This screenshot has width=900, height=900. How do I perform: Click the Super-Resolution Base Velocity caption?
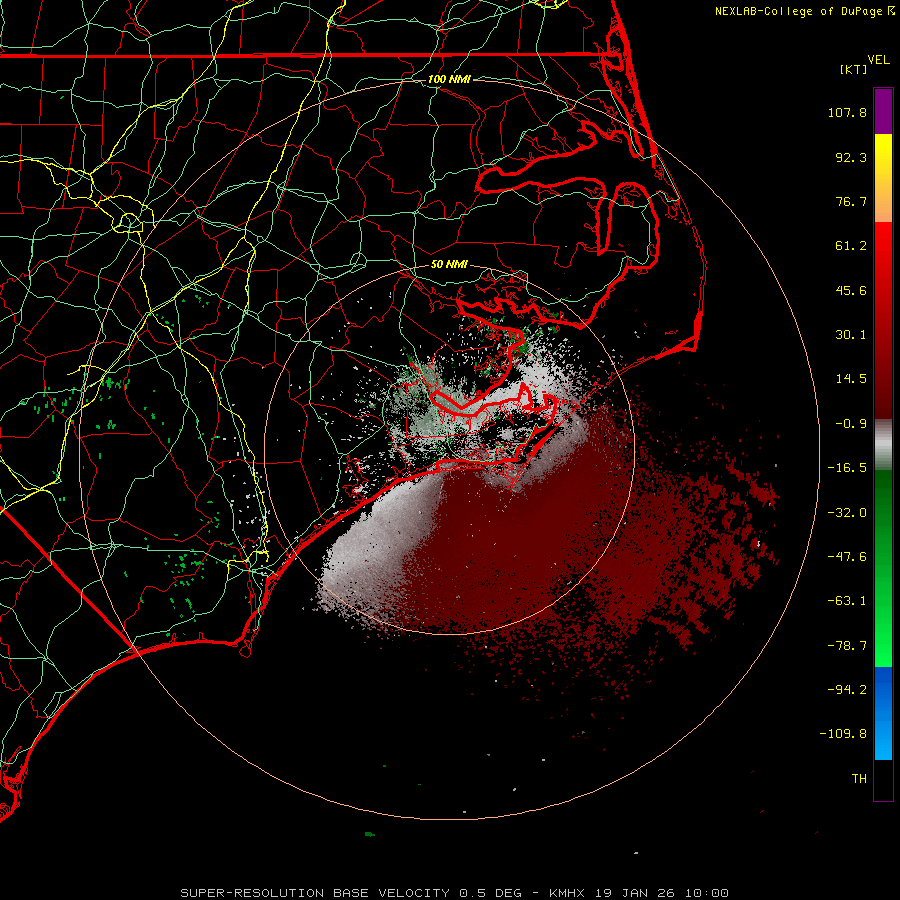pos(455,893)
